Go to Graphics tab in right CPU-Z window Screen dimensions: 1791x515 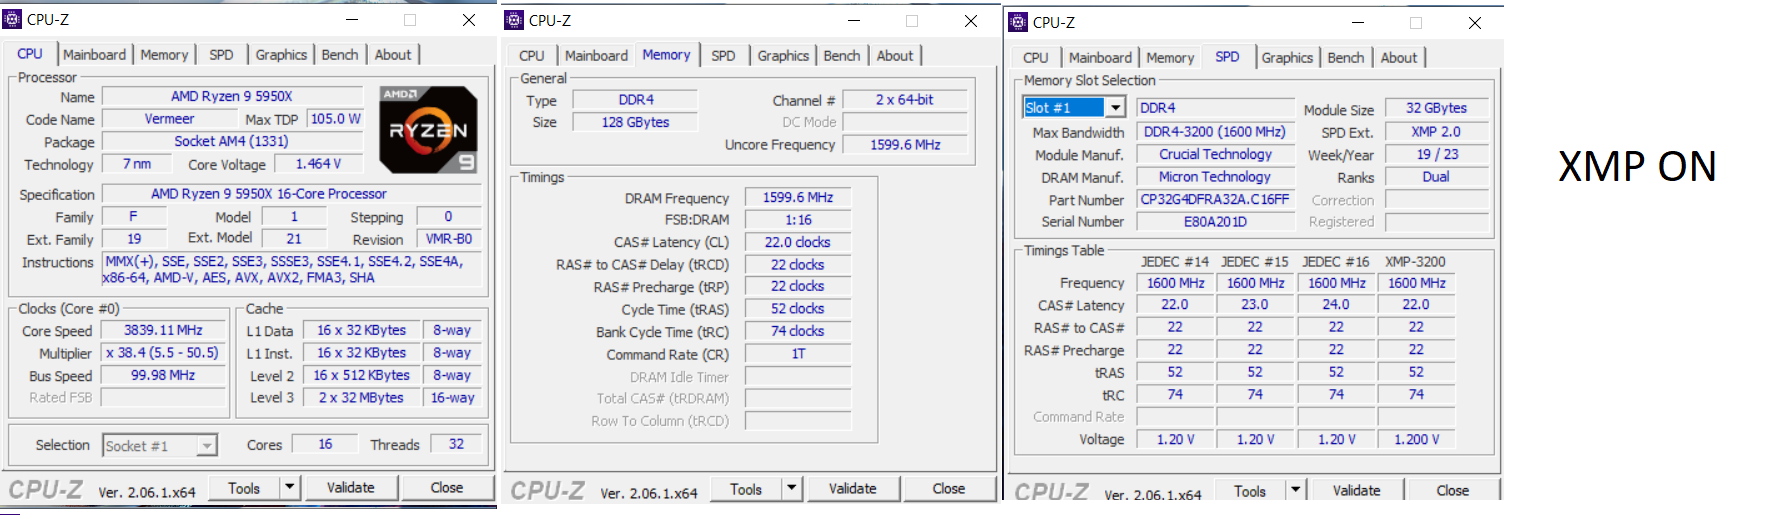(x=1287, y=58)
